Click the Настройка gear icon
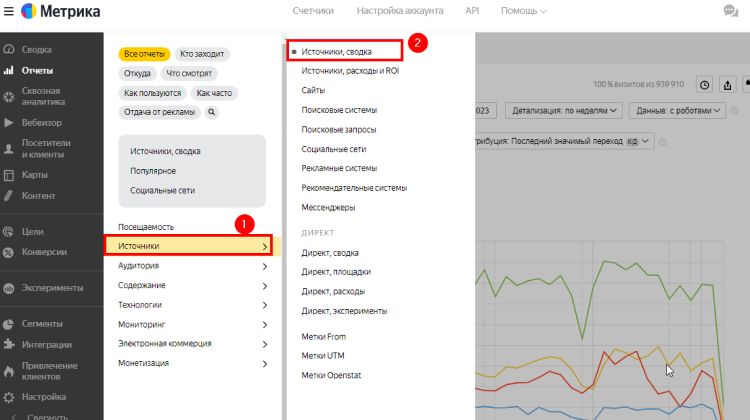The width and height of the screenshot is (750, 420). 9,397
